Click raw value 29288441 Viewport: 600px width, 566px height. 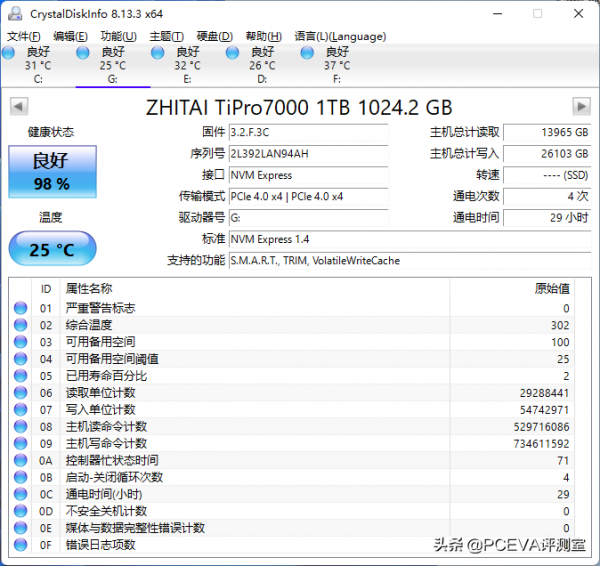(544, 393)
